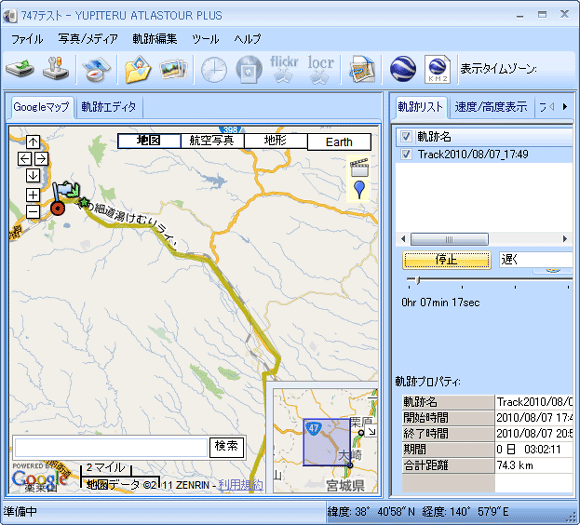Click the 合計距離 value 74.3 km
580x525 pixels.
tap(515, 465)
